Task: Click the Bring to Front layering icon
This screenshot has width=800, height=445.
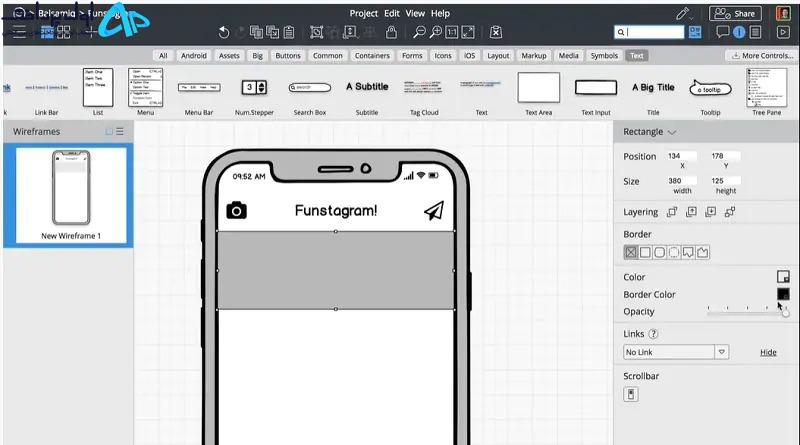Action: pyautogui.click(x=672, y=212)
